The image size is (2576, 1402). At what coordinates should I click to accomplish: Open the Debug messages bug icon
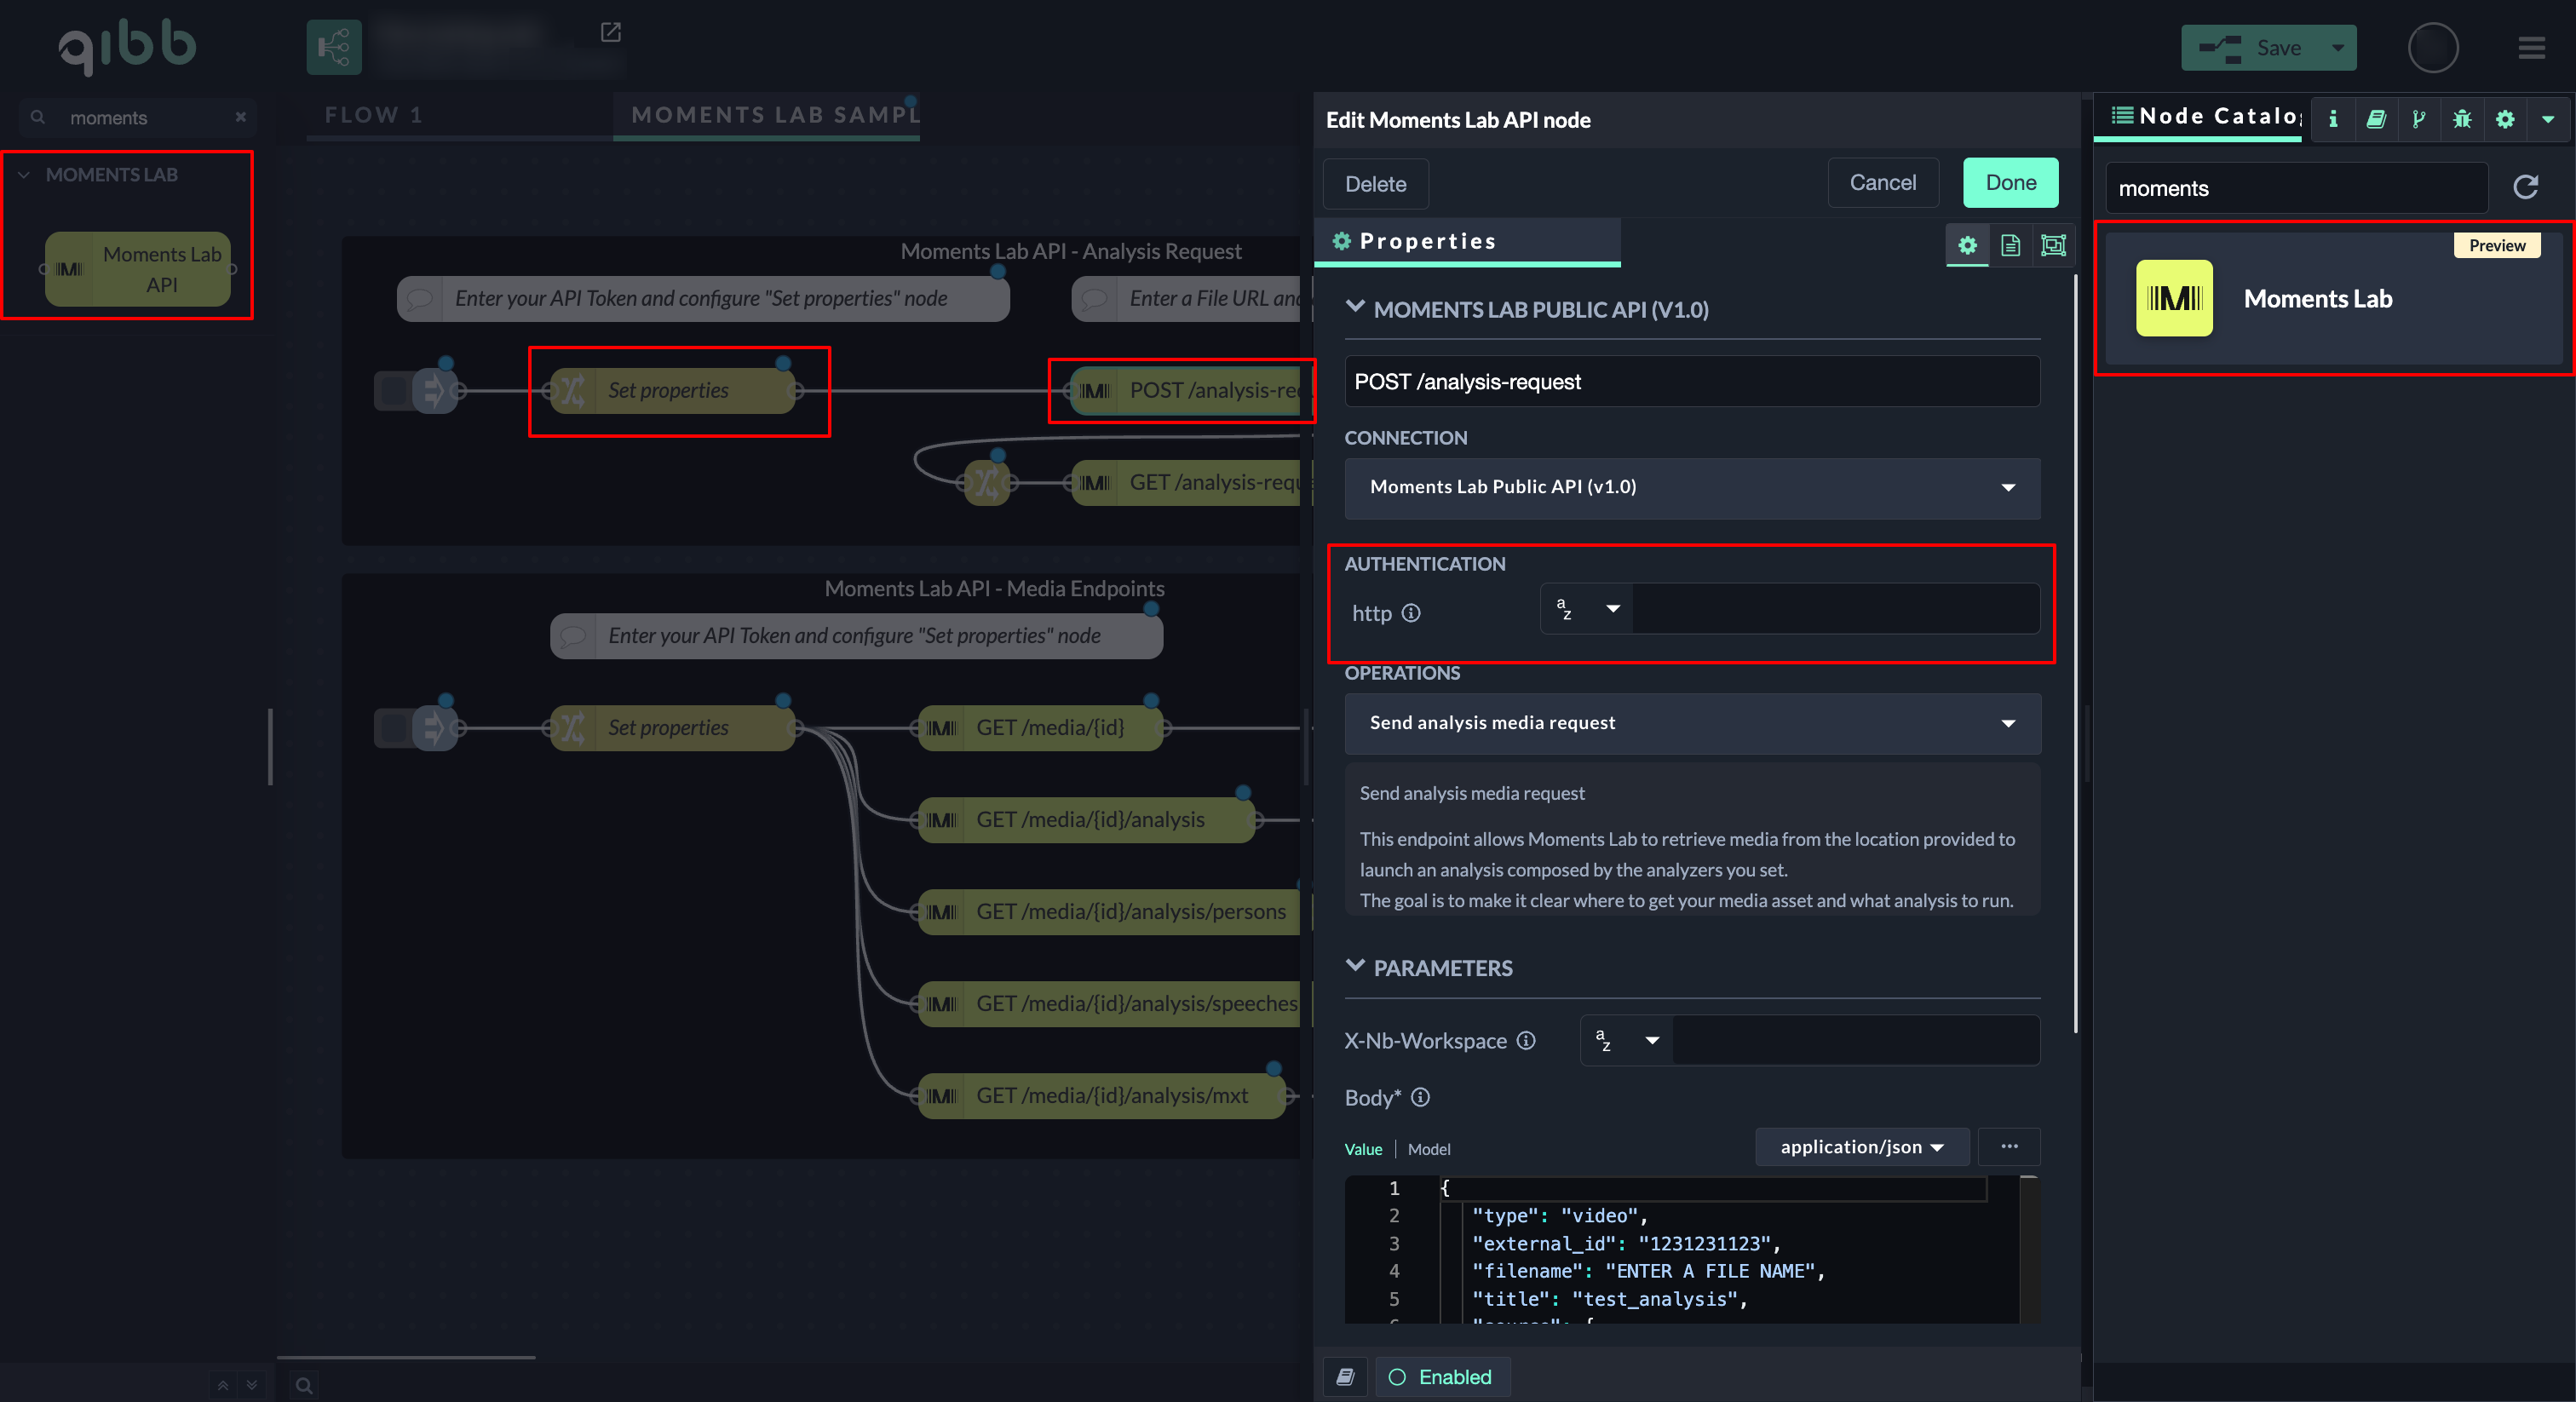pos(2461,119)
